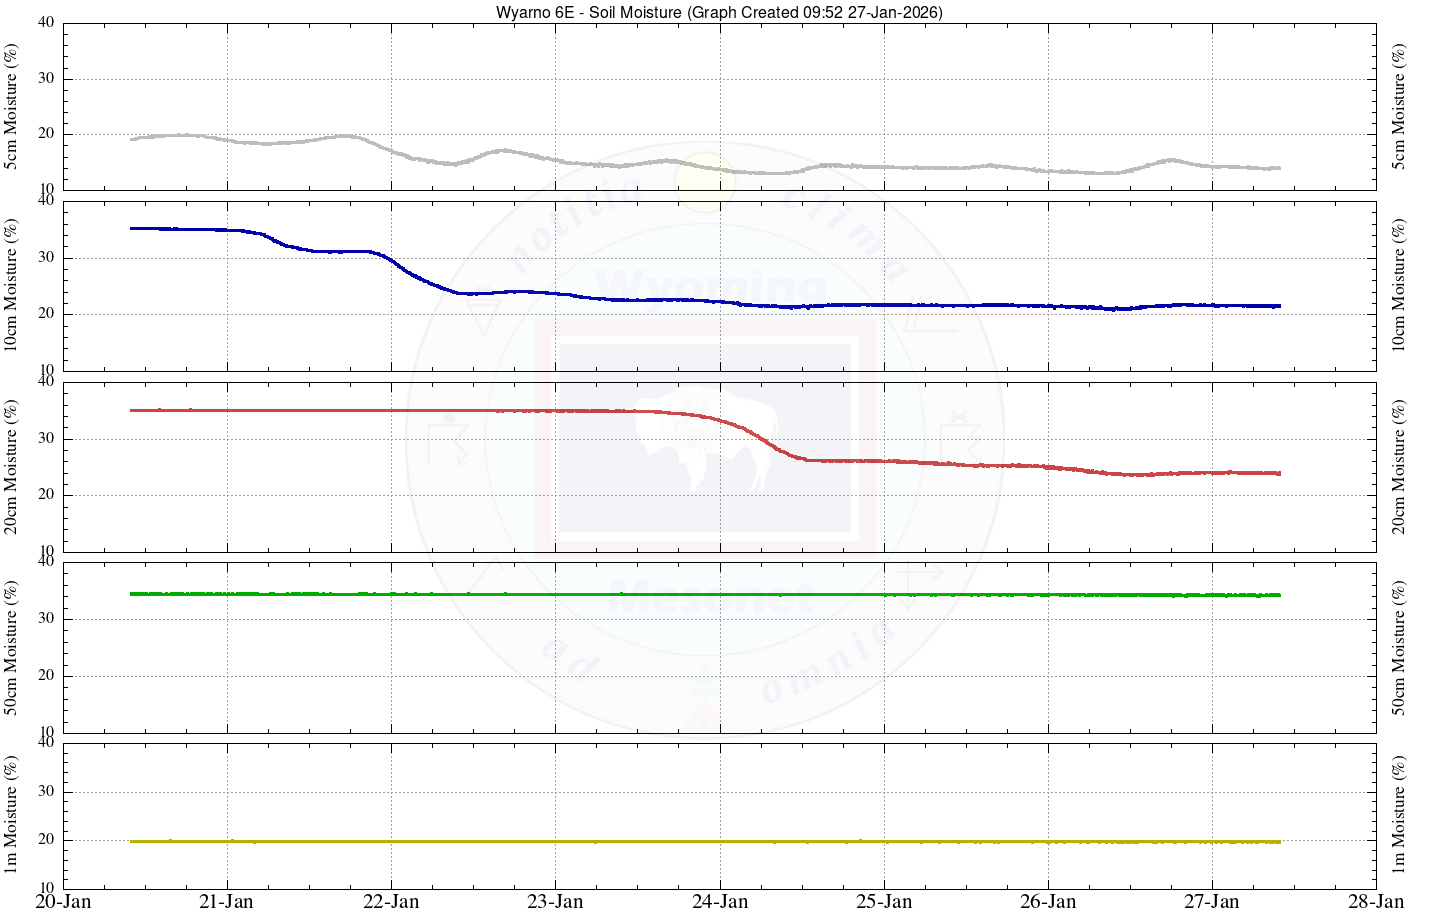Image resolution: width=1440 pixels, height=920 pixels.
Task: Select the 27-Jan x-axis label
Action: [1212, 902]
